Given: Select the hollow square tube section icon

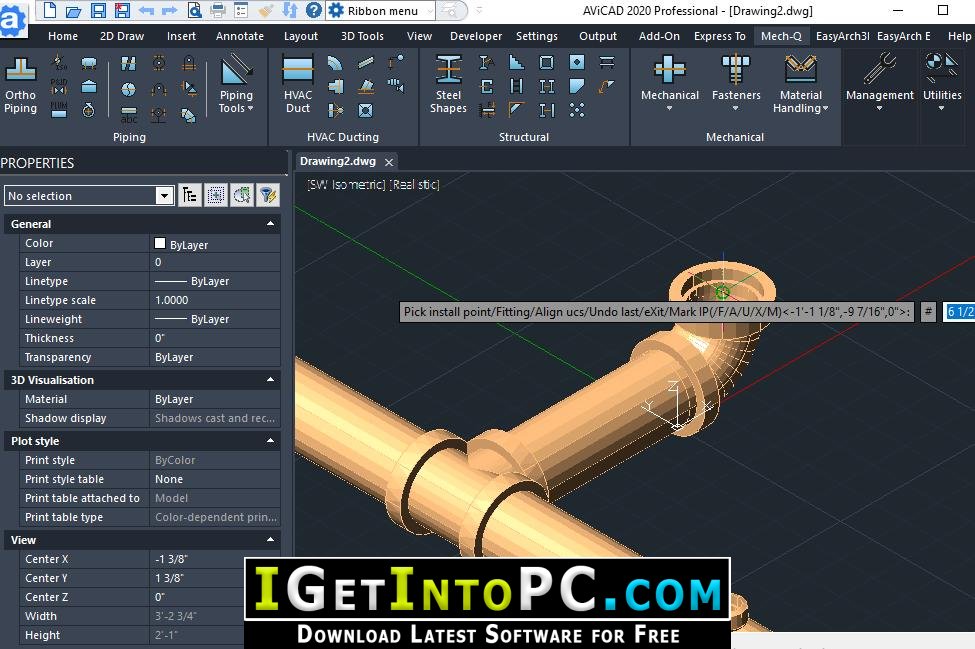Looking at the screenshot, I should point(547,62).
